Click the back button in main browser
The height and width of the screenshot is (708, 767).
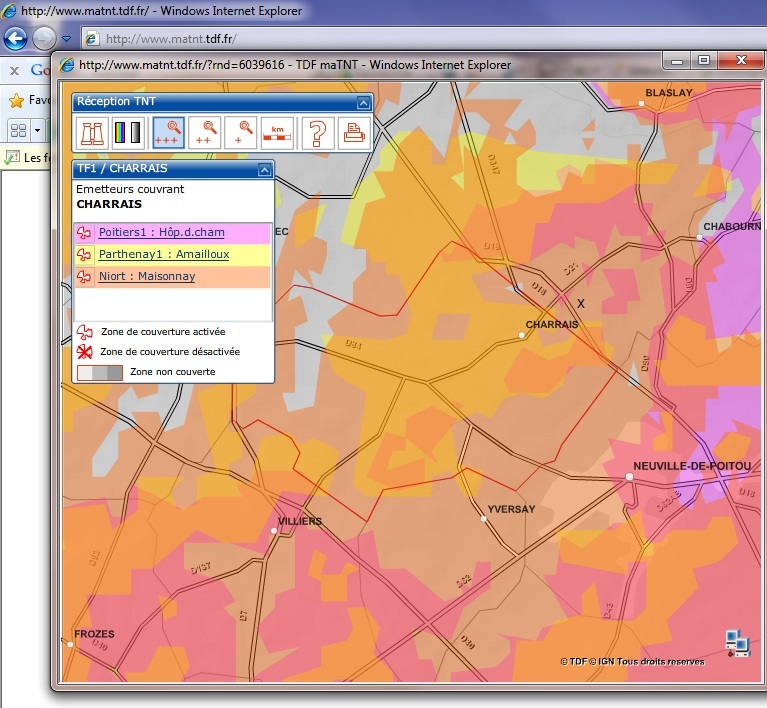coord(15,39)
